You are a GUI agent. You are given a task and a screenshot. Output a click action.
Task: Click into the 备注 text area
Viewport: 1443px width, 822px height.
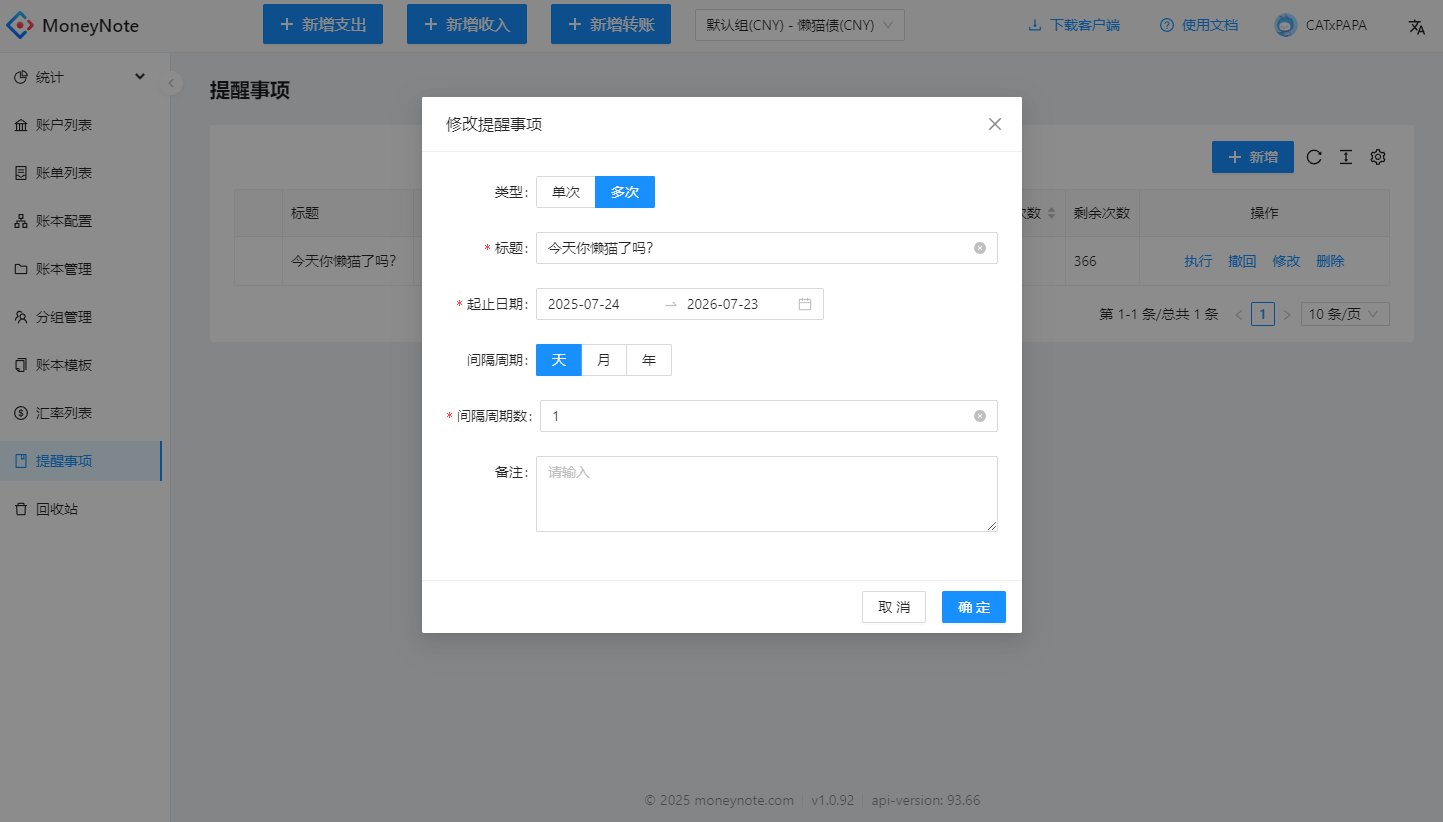pos(767,494)
